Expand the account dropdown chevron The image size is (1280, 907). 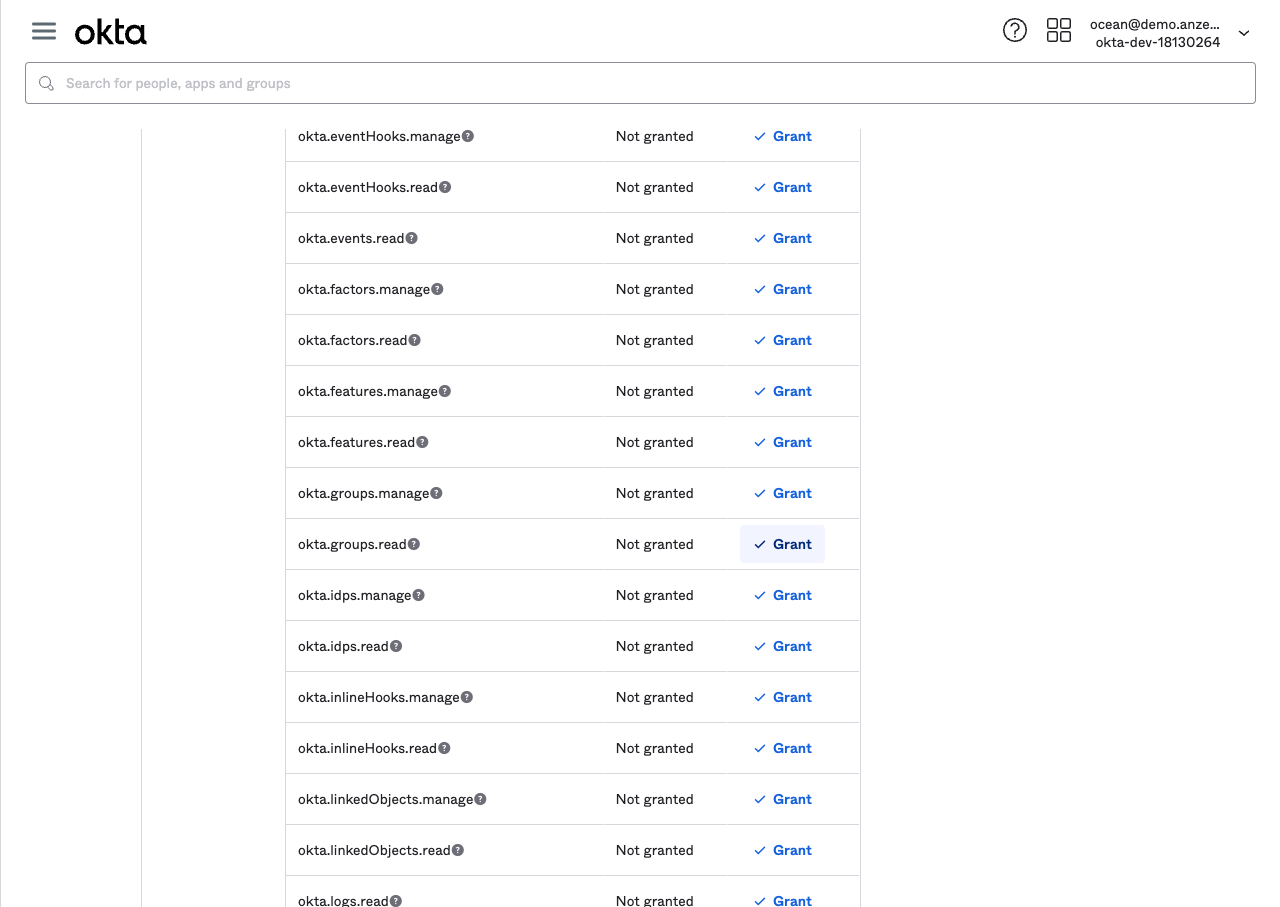point(1244,33)
